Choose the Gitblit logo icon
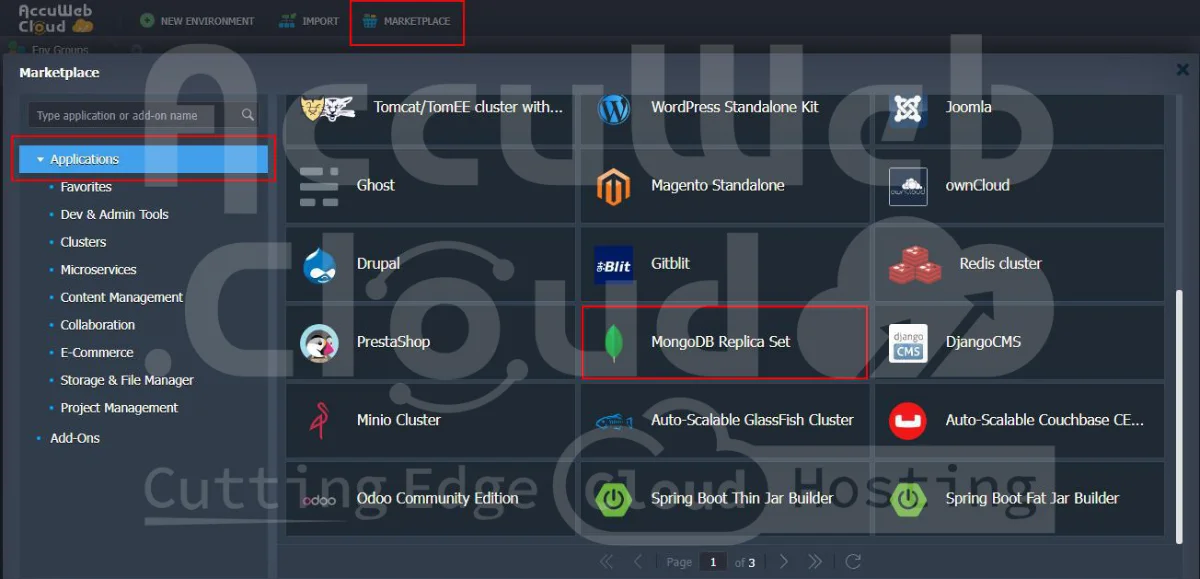Screen dimensions: 1200x579 pos(613,265)
